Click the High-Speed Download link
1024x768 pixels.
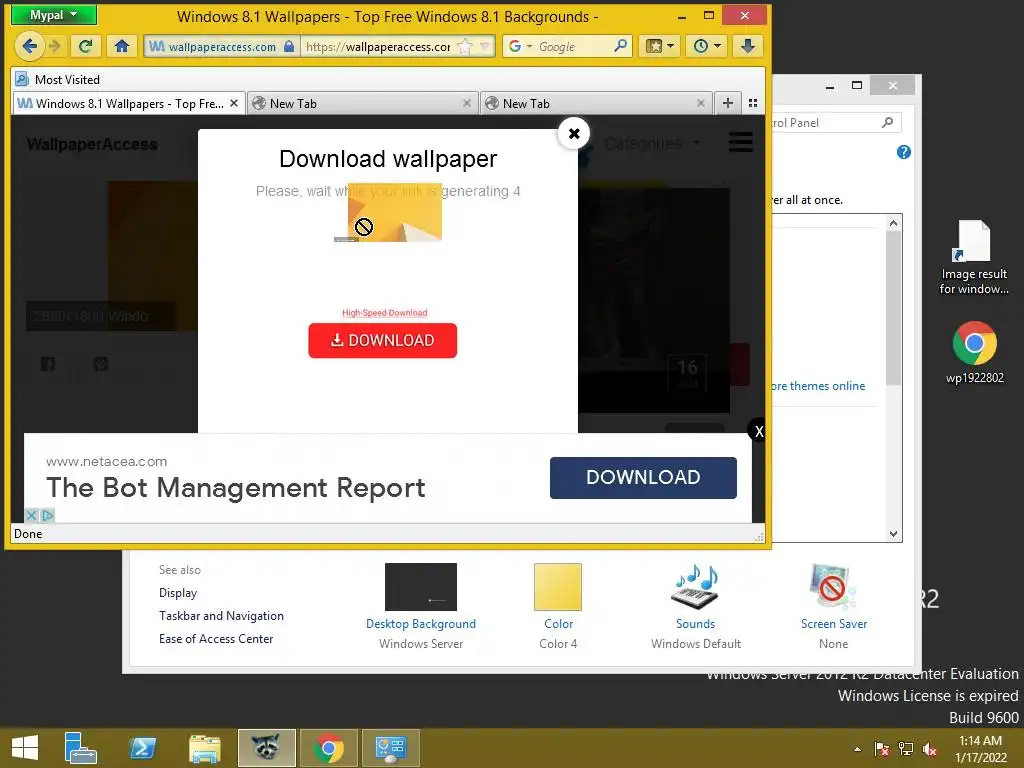coord(385,313)
